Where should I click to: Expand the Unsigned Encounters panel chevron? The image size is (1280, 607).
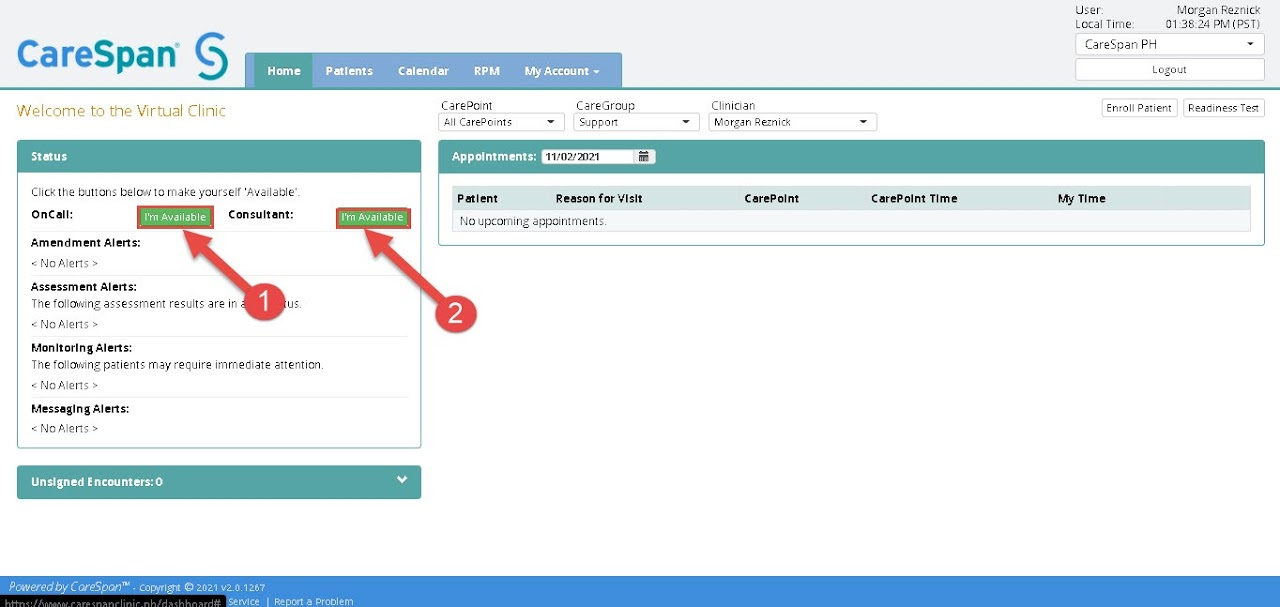(402, 481)
